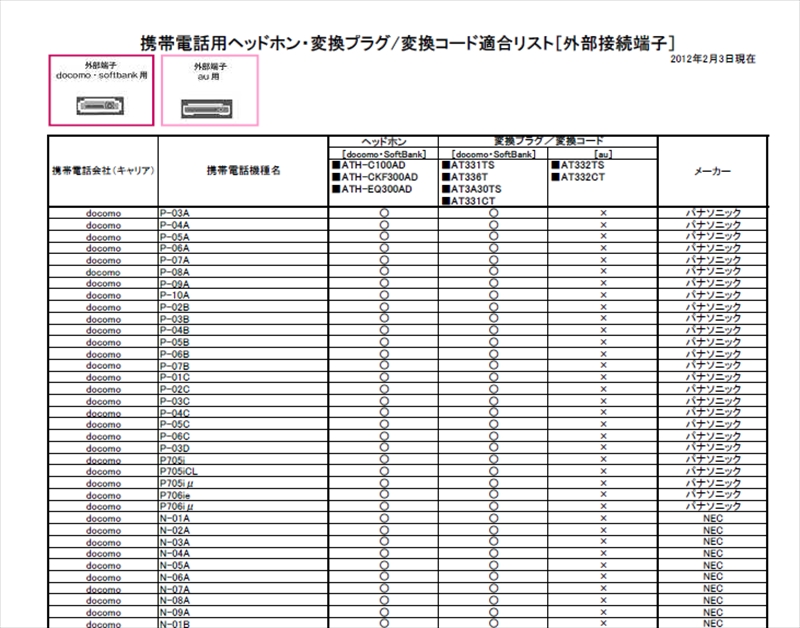Image resolution: width=800 pixels, height=628 pixels.
Task: Click model cell P-05A
Action: [243, 237]
